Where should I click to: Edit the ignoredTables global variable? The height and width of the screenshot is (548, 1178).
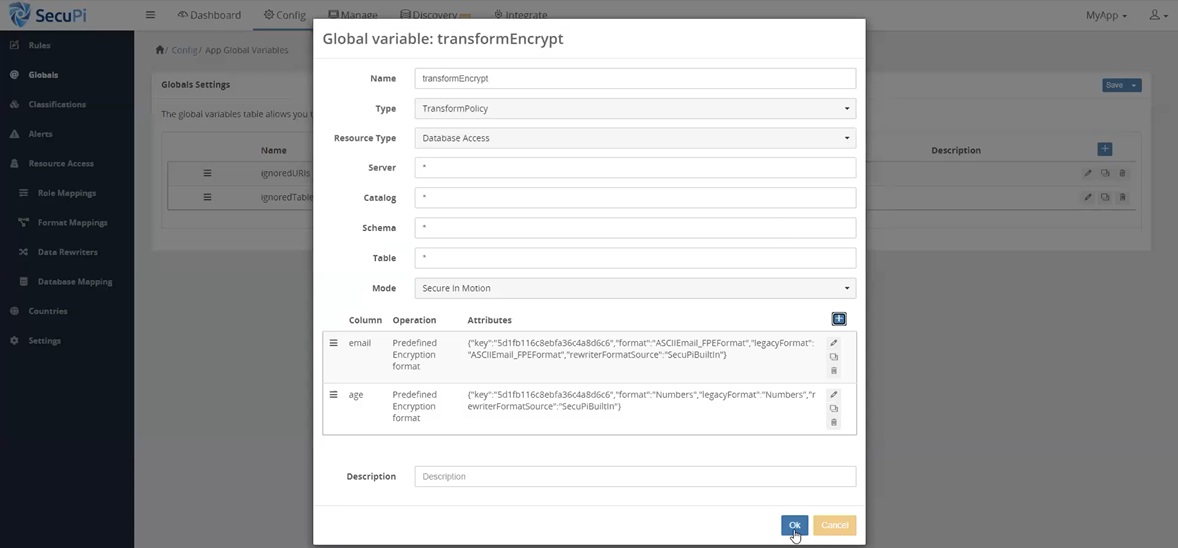1087,198
